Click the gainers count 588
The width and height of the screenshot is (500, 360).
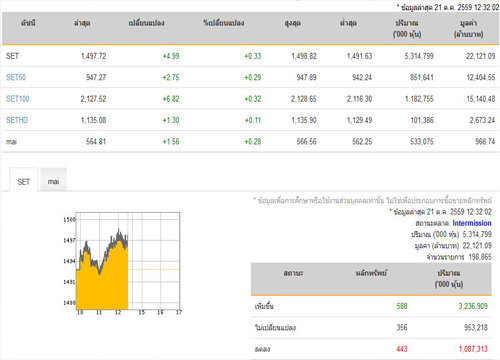click(402, 306)
